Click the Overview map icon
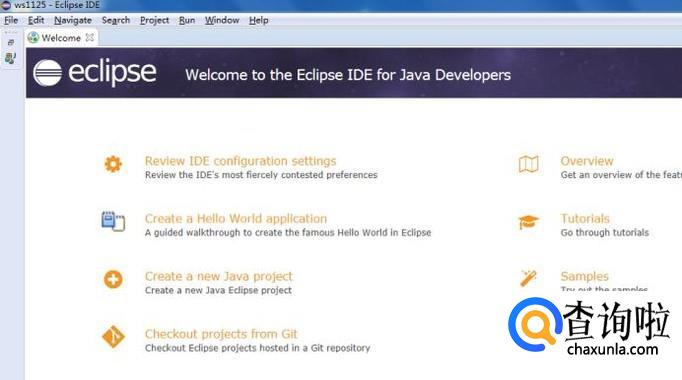Image resolution: width=682 pixels, height=380 pixels. (528, 164)
